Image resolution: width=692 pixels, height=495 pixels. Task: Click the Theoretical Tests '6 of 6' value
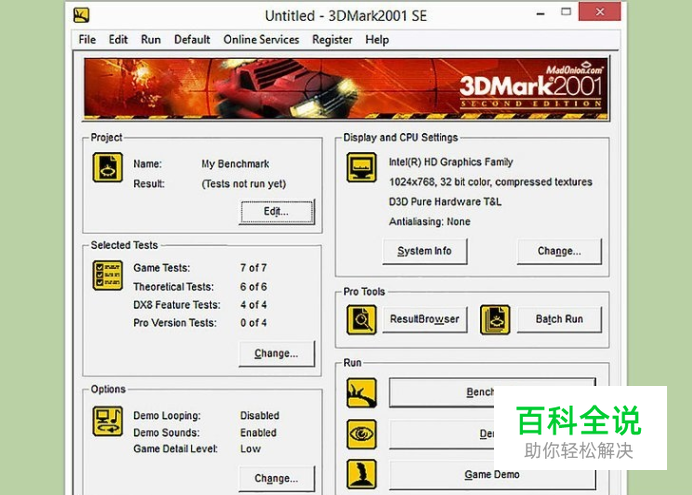[x=253, y=287]
